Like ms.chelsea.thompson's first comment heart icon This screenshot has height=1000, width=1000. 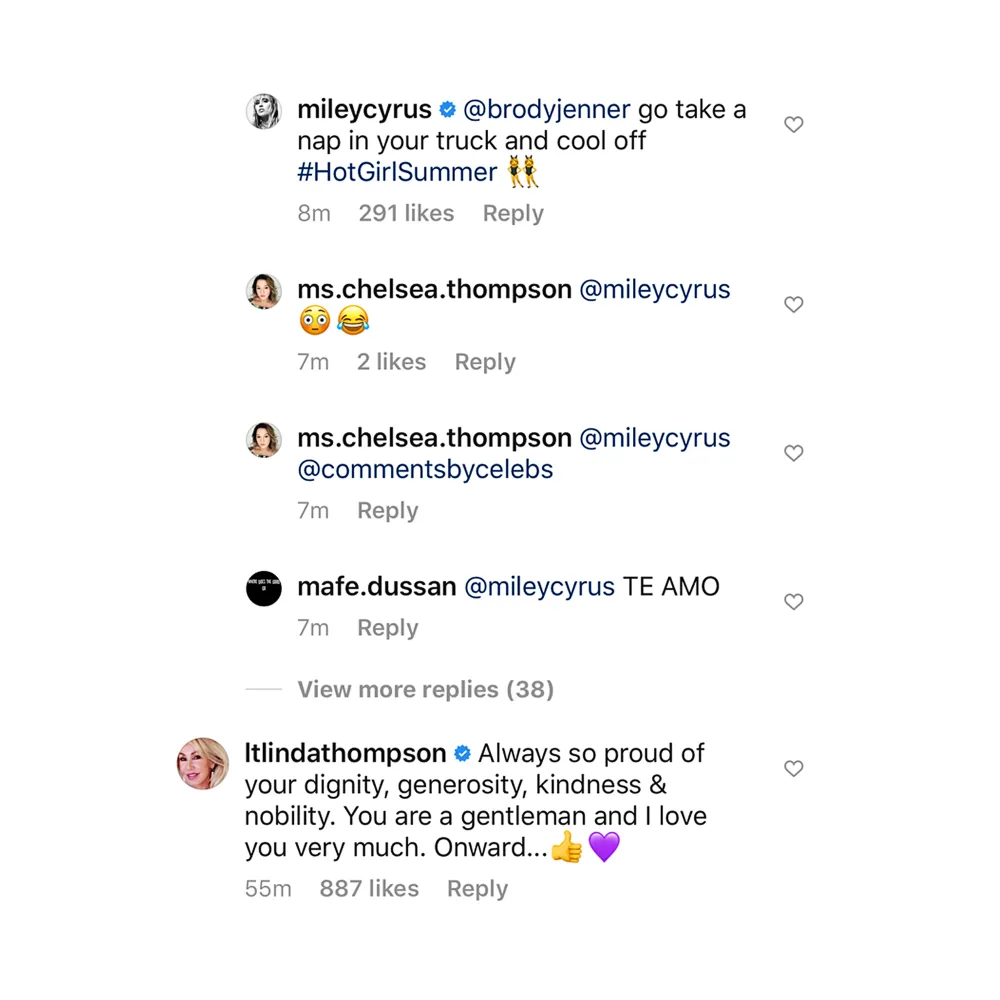point(793,304)
